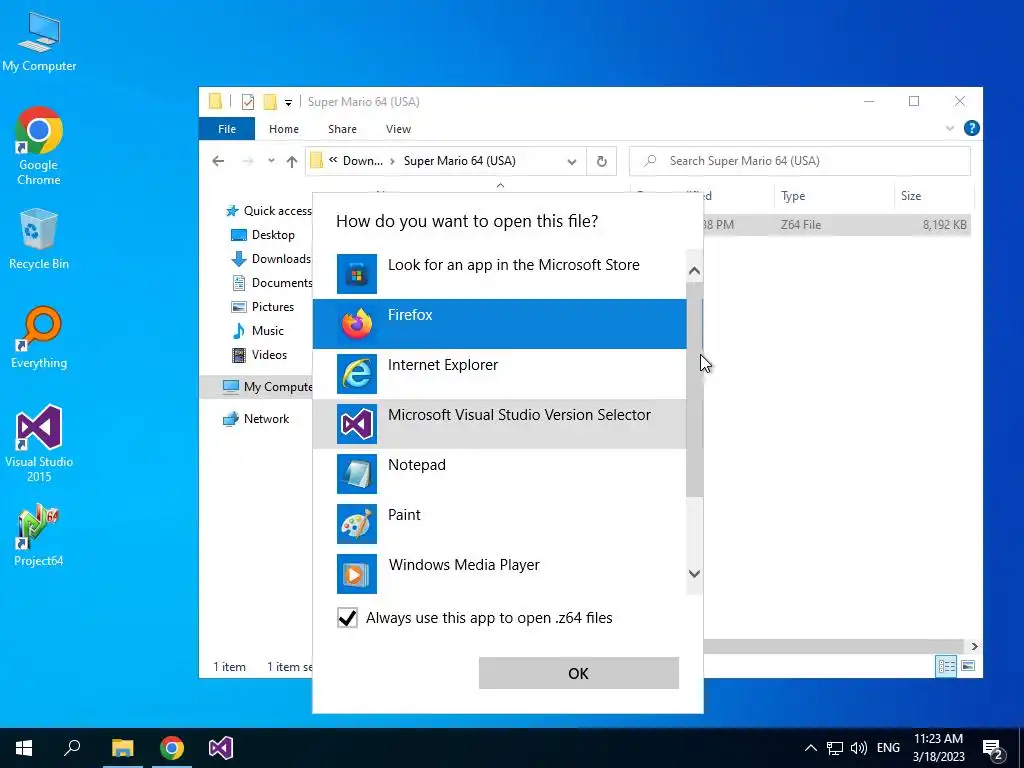The height and width of the screenshot is (768, 1024).
Task: Select Notepad from the app list
Action: (500, 473)
